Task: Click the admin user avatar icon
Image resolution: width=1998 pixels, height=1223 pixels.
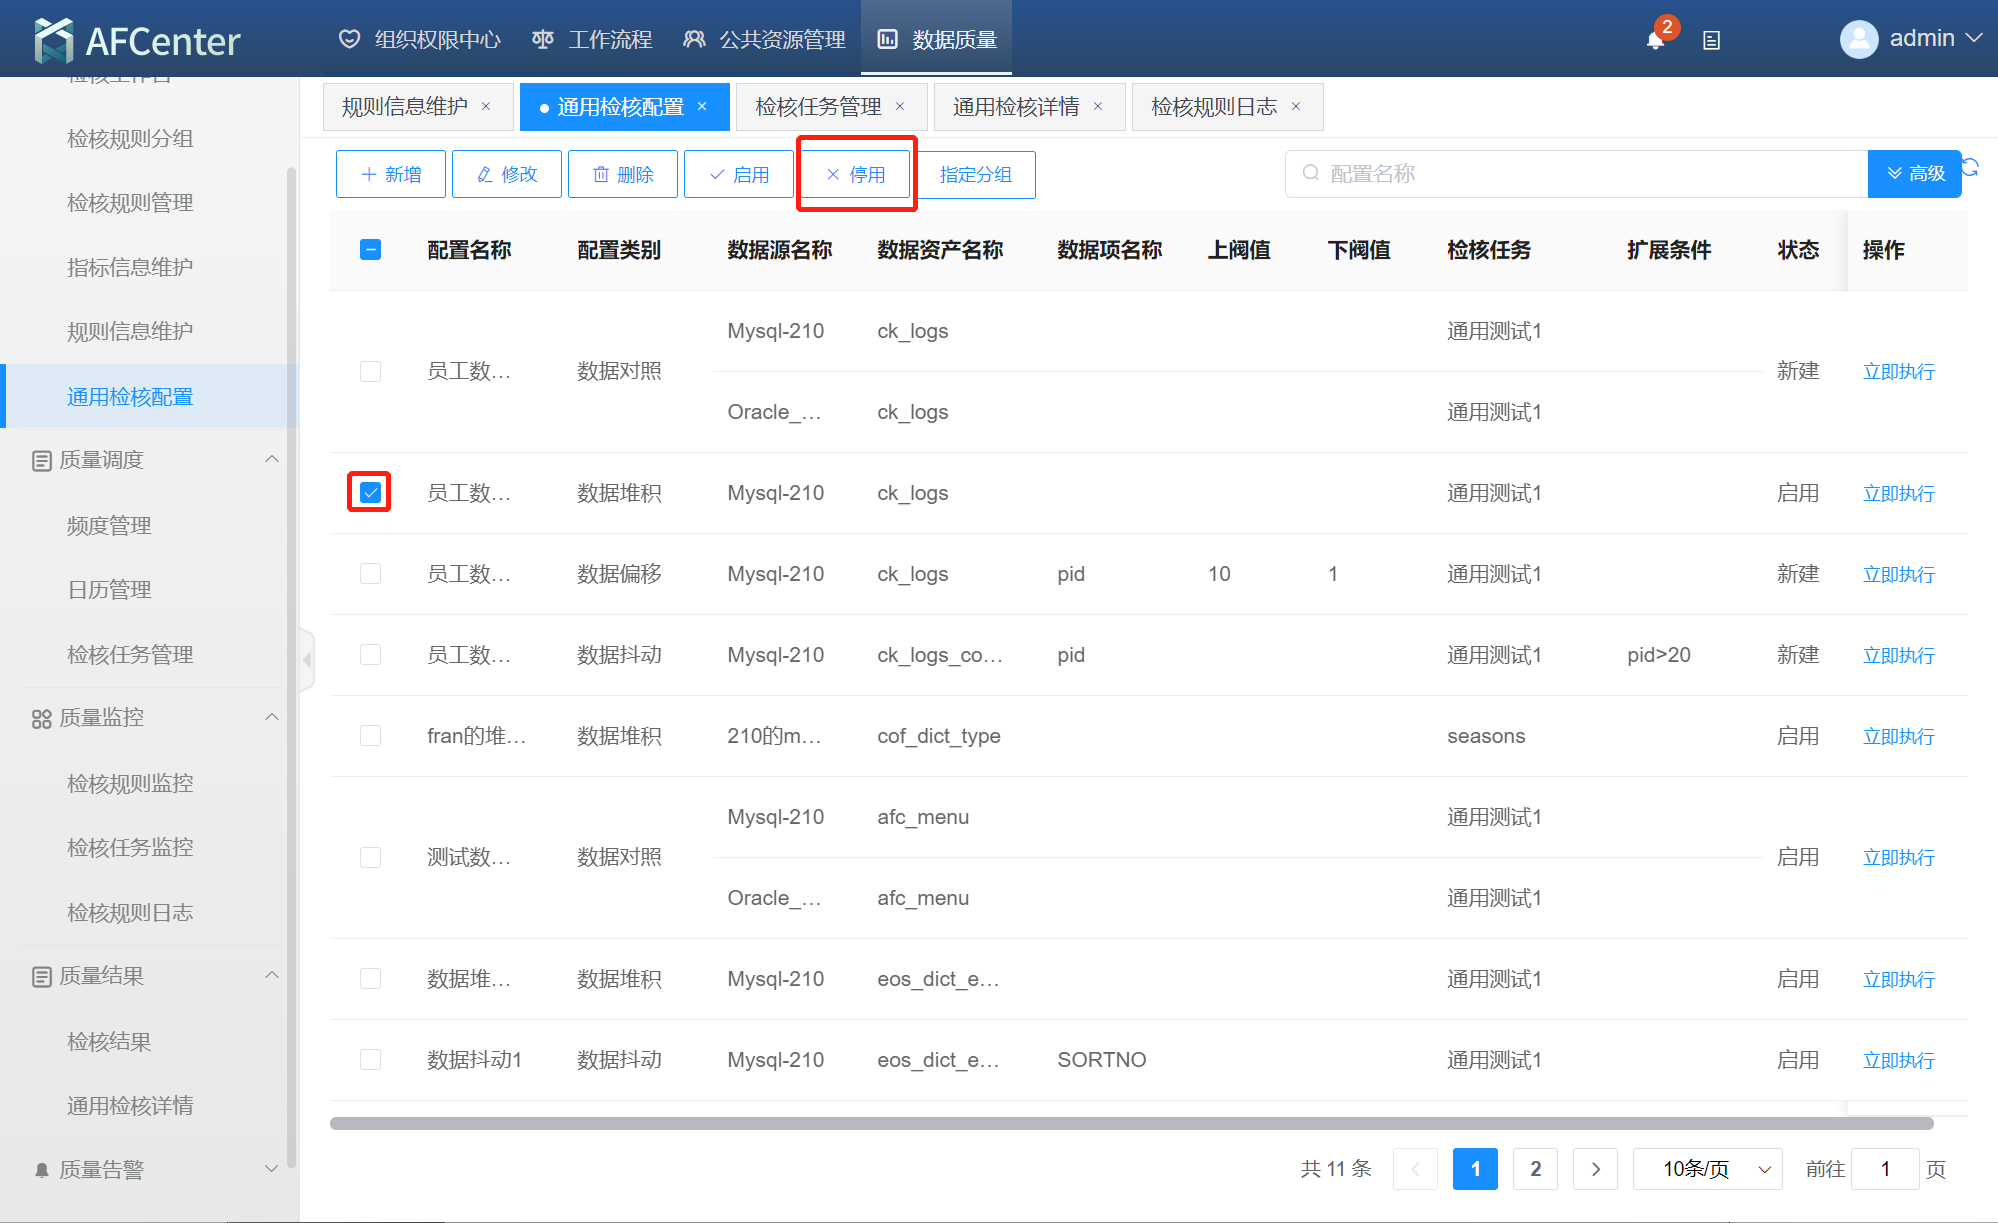Action: [x=1858, y=39]
